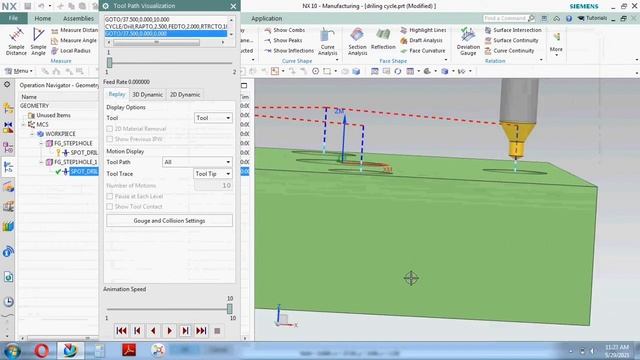The width and height of the screenshot is (640, 360).
Task: Select the highlighted GOTO line in the list
Action: pos(165,33)
